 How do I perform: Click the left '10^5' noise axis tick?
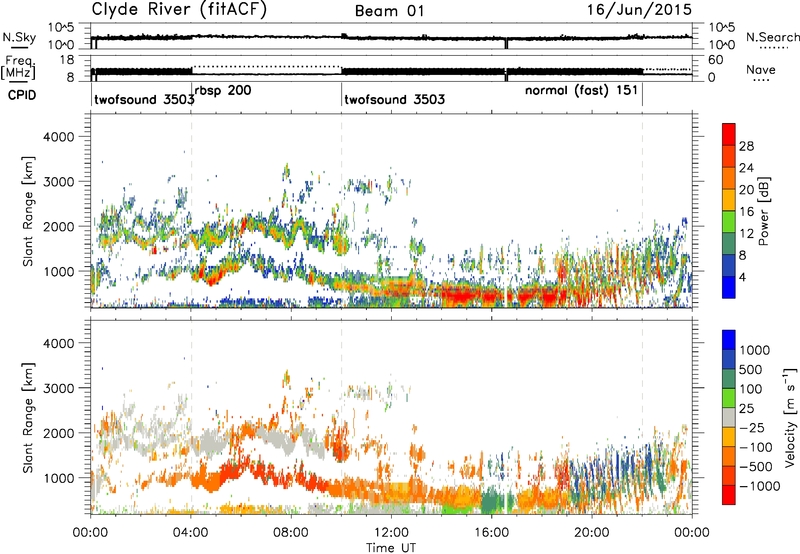[x=61, y=28]
